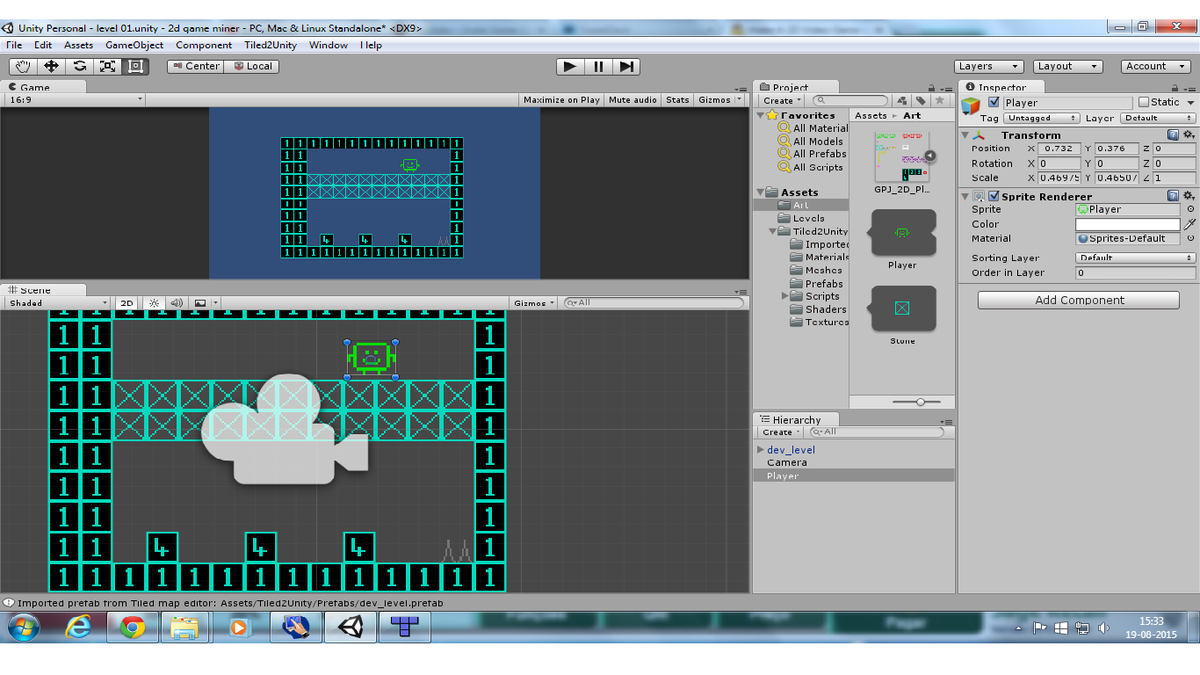Screen dimensions: 1200x675
Task: Click the Add Component button
Action: pyautogui.click(x=1079, y=300)
